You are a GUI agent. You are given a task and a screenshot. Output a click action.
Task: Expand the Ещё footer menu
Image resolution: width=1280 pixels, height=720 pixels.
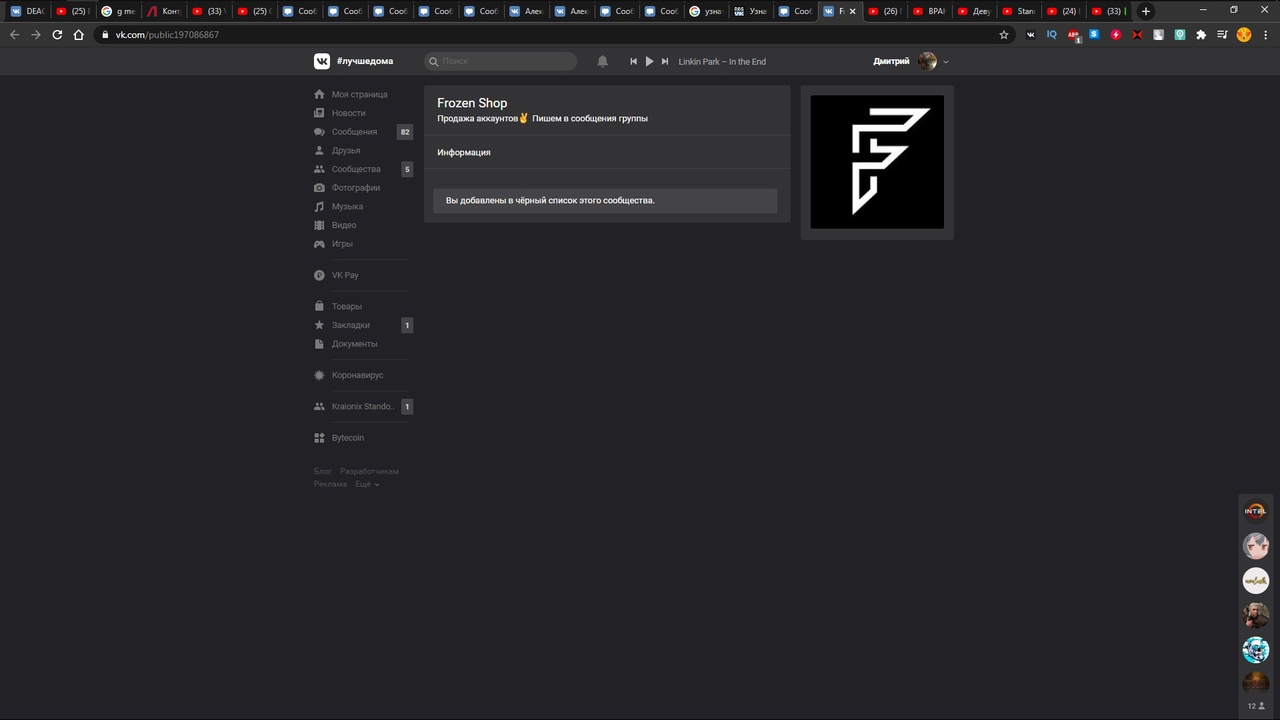coord(367,484)
